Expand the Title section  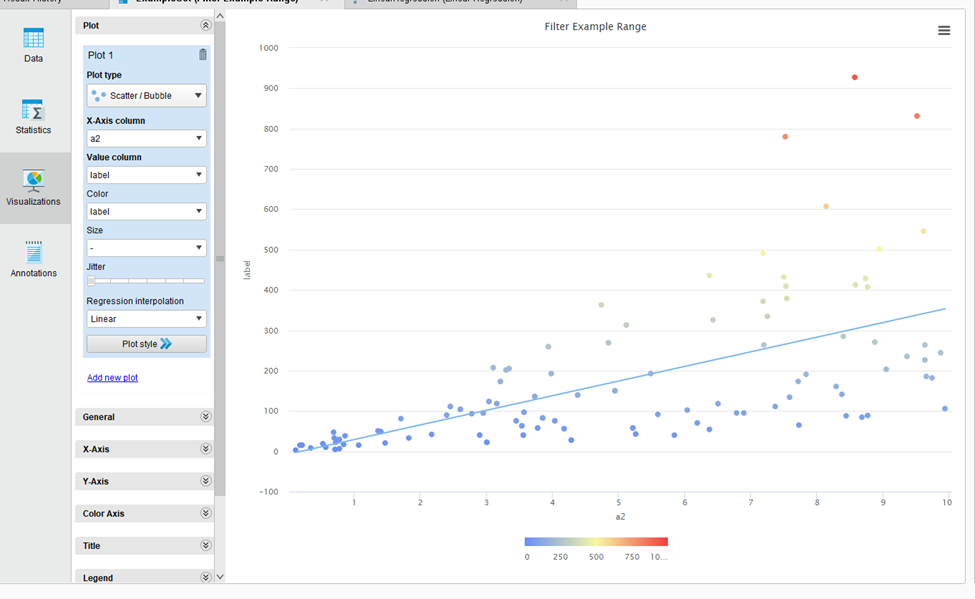(144, 546)
